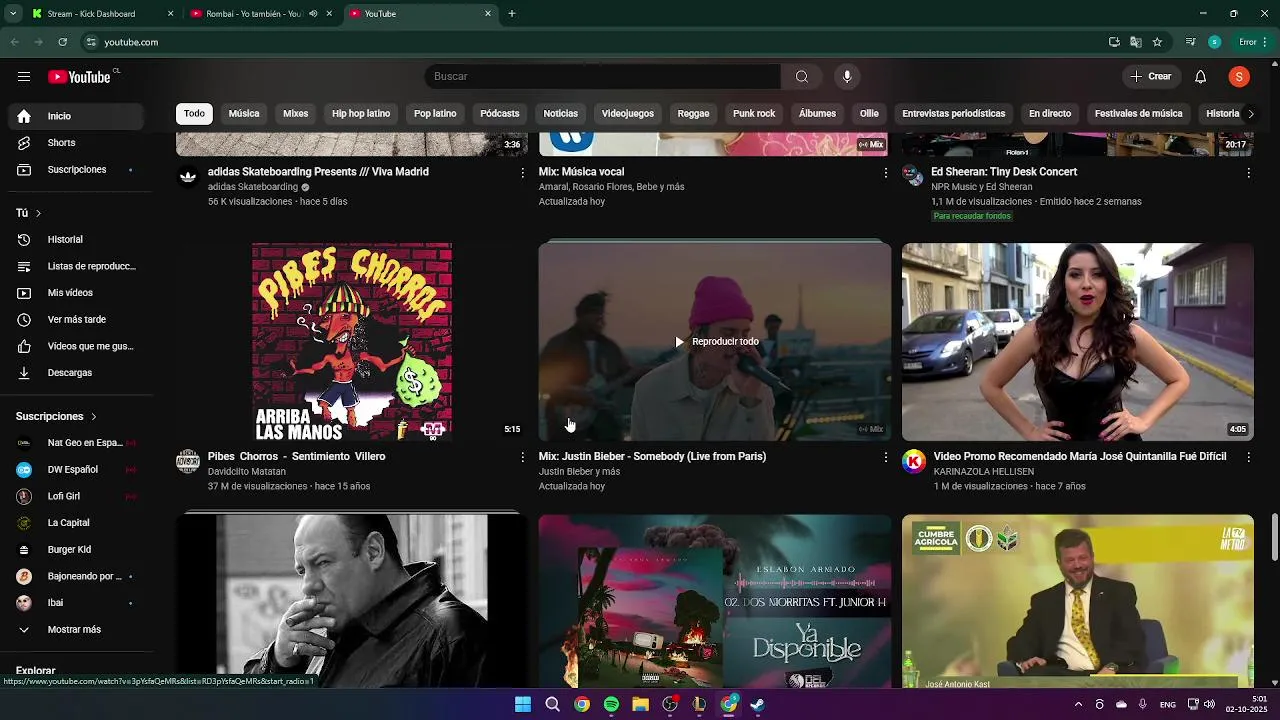This screenshot has width=1280, height=720.
Task: Open Mis vídeos in the sidebar
Action: 76,293
